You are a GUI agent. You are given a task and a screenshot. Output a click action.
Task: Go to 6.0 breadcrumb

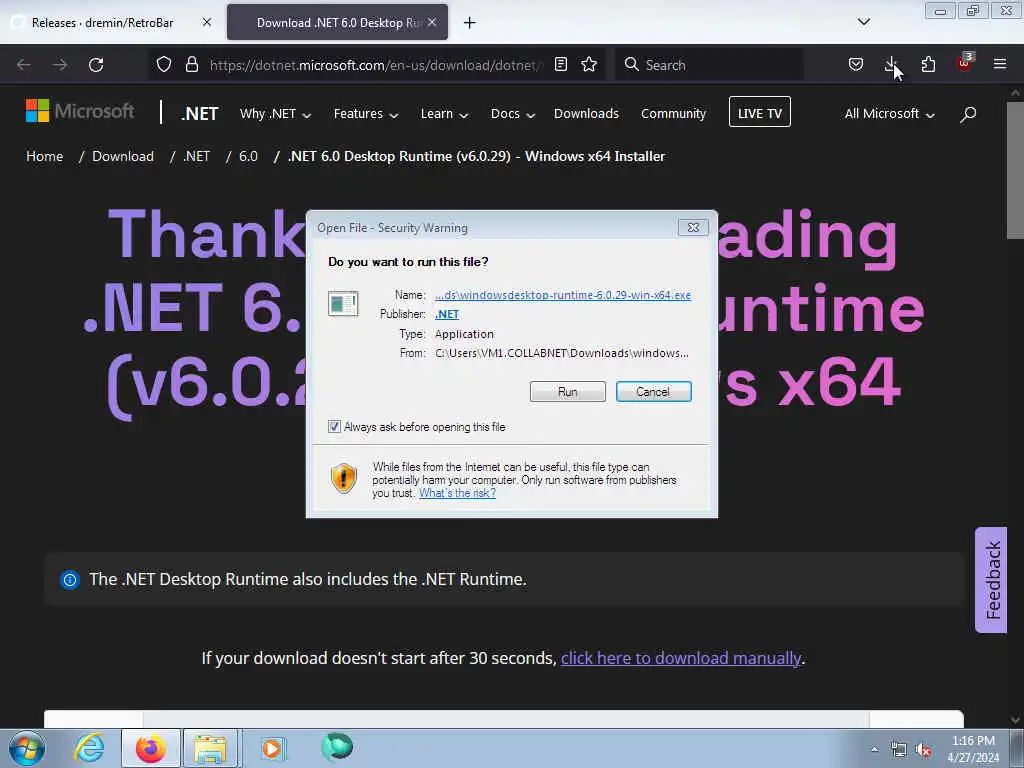click(x=248, y=156)
